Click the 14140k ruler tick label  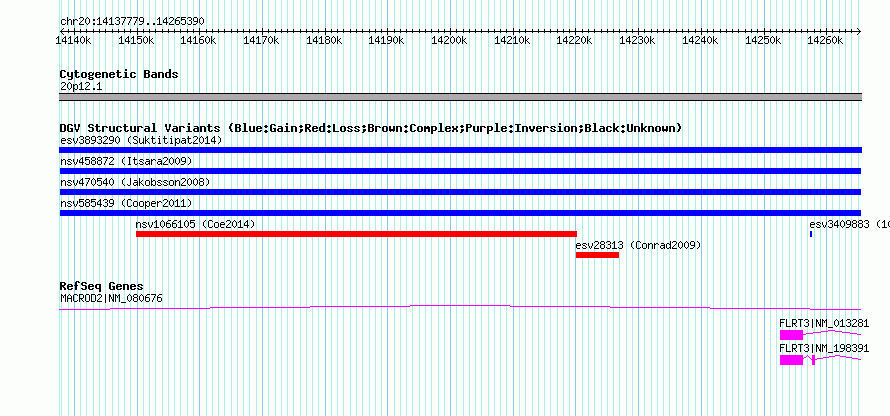[73, 40]
